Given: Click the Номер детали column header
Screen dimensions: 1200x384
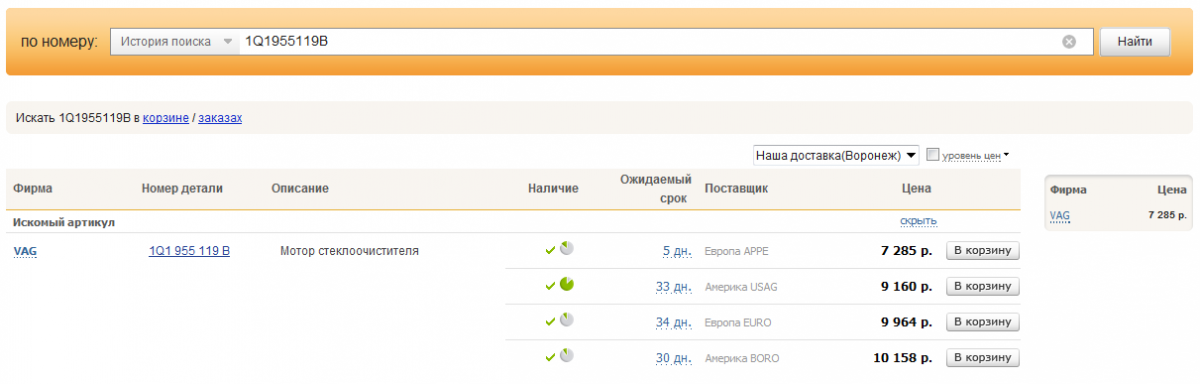Looking at the screenshot, I should coord(182,188).
